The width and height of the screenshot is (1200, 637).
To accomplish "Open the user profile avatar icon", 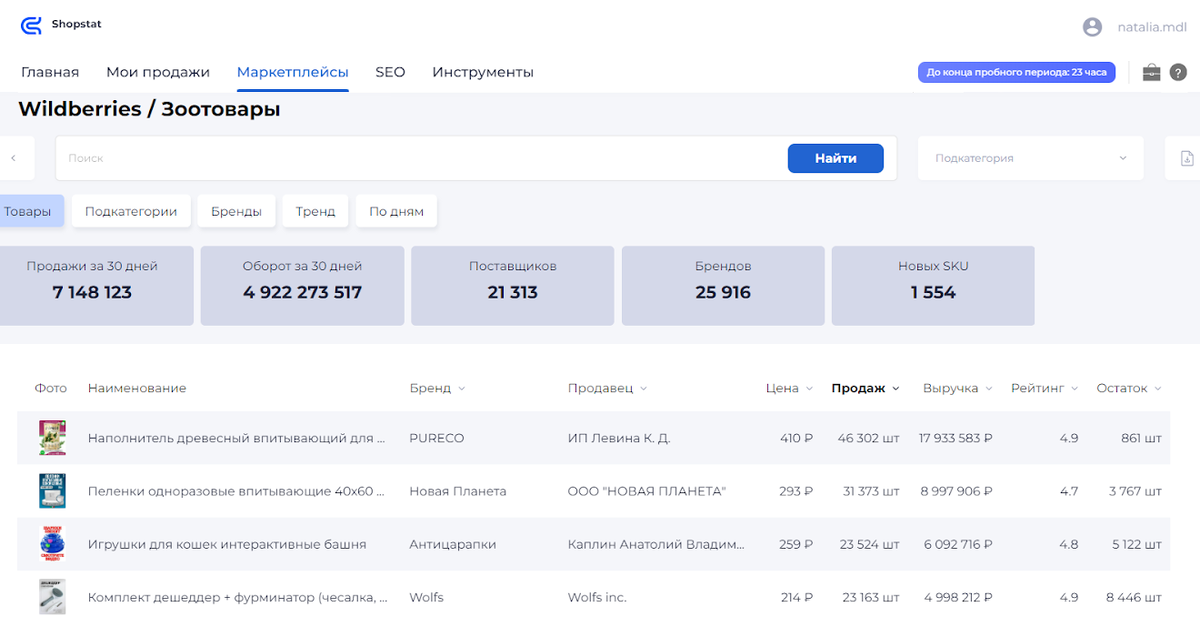I will (1092, 27).
